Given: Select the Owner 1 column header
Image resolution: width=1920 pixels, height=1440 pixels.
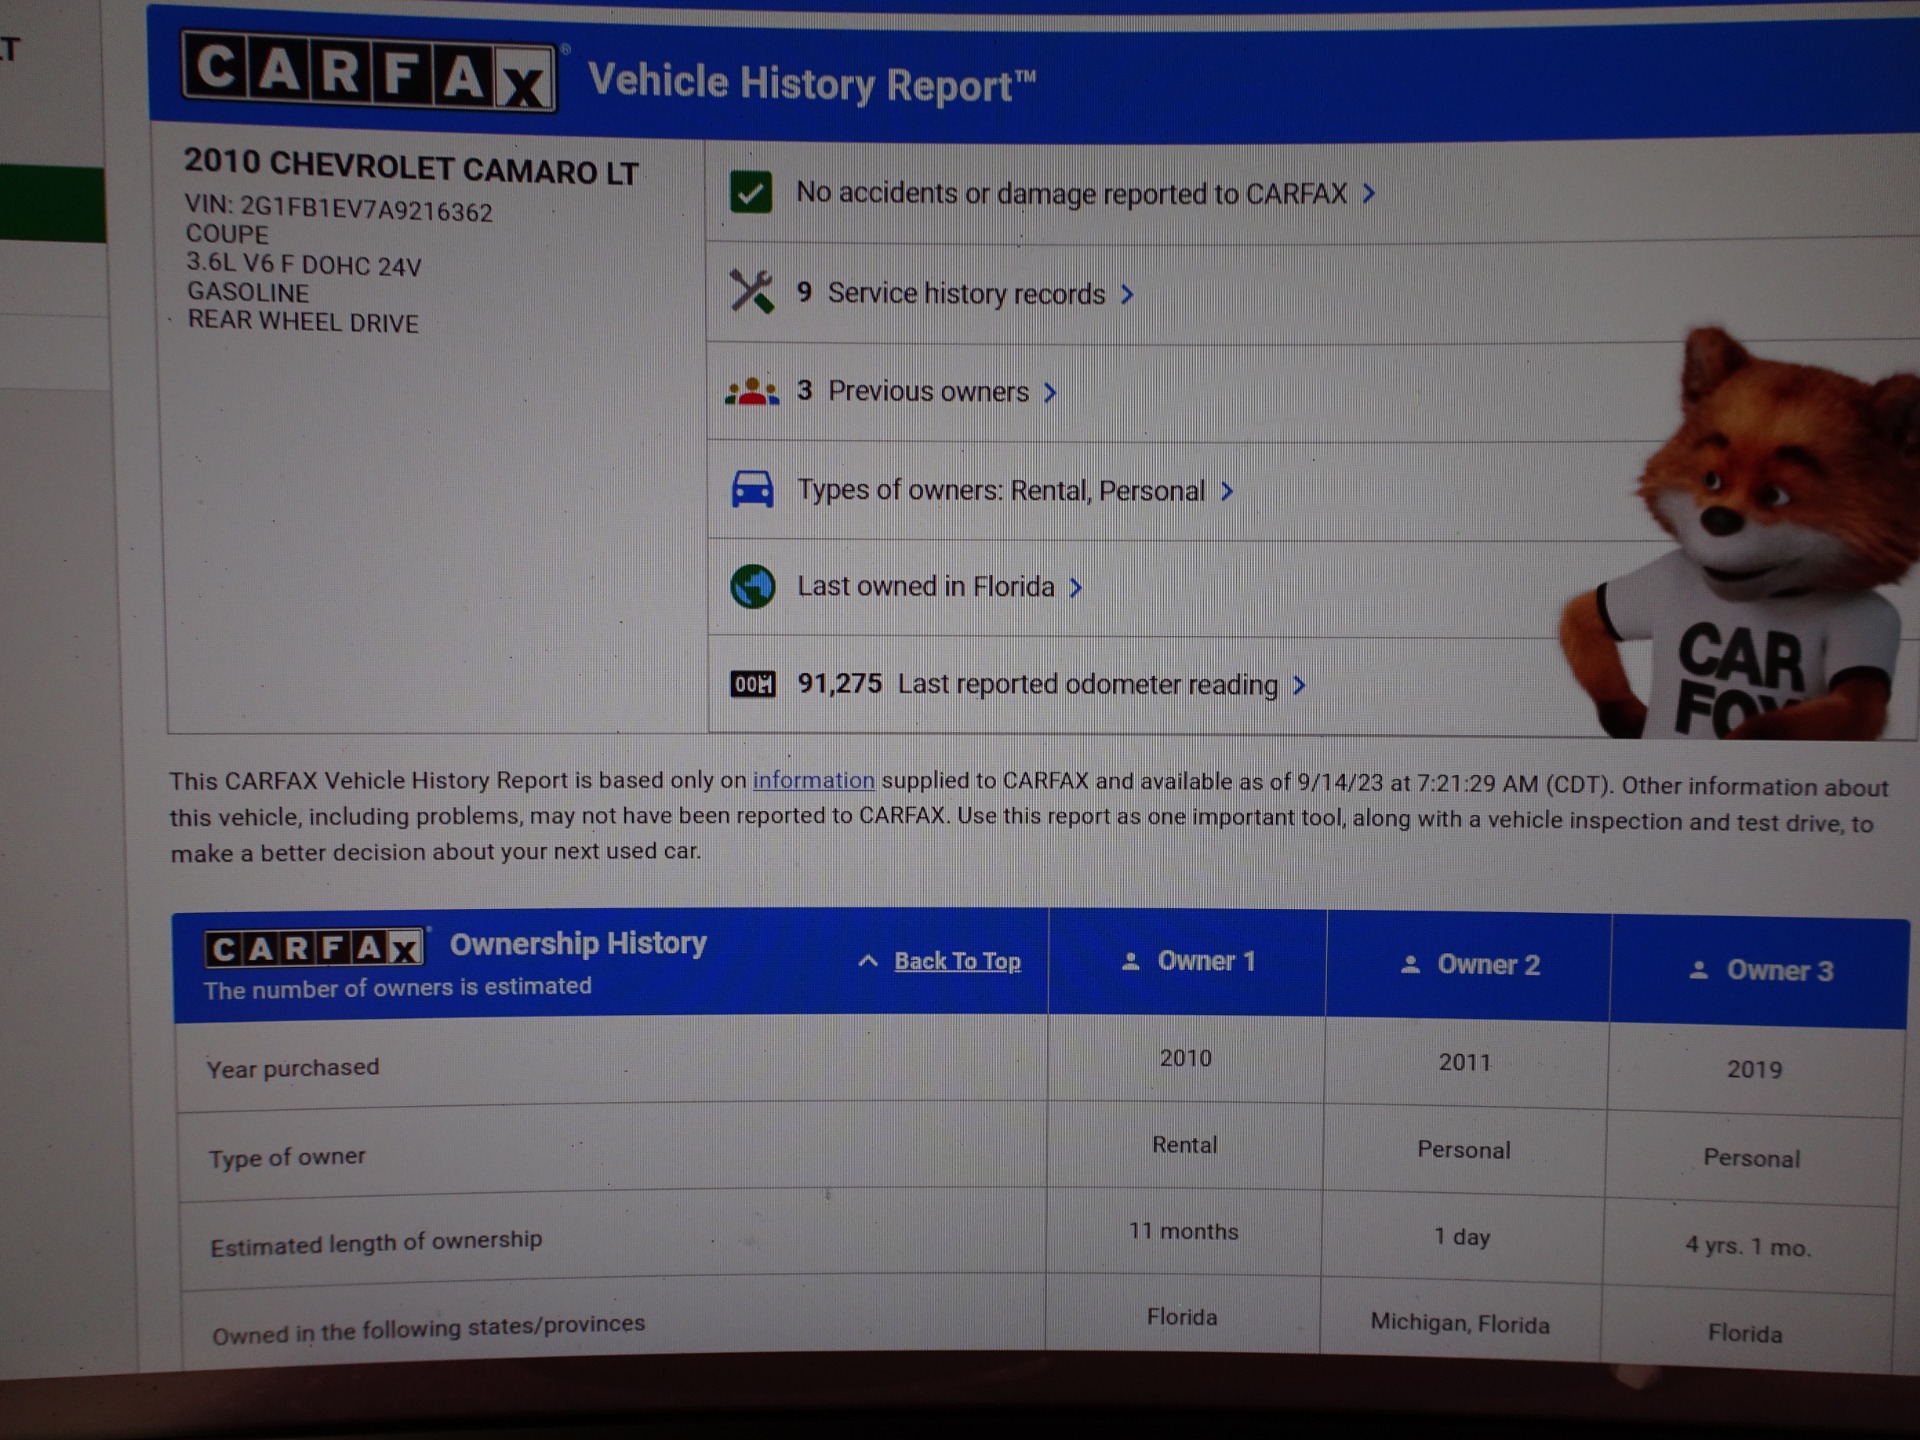Looking at the screenshot, I should point(1188,961).
